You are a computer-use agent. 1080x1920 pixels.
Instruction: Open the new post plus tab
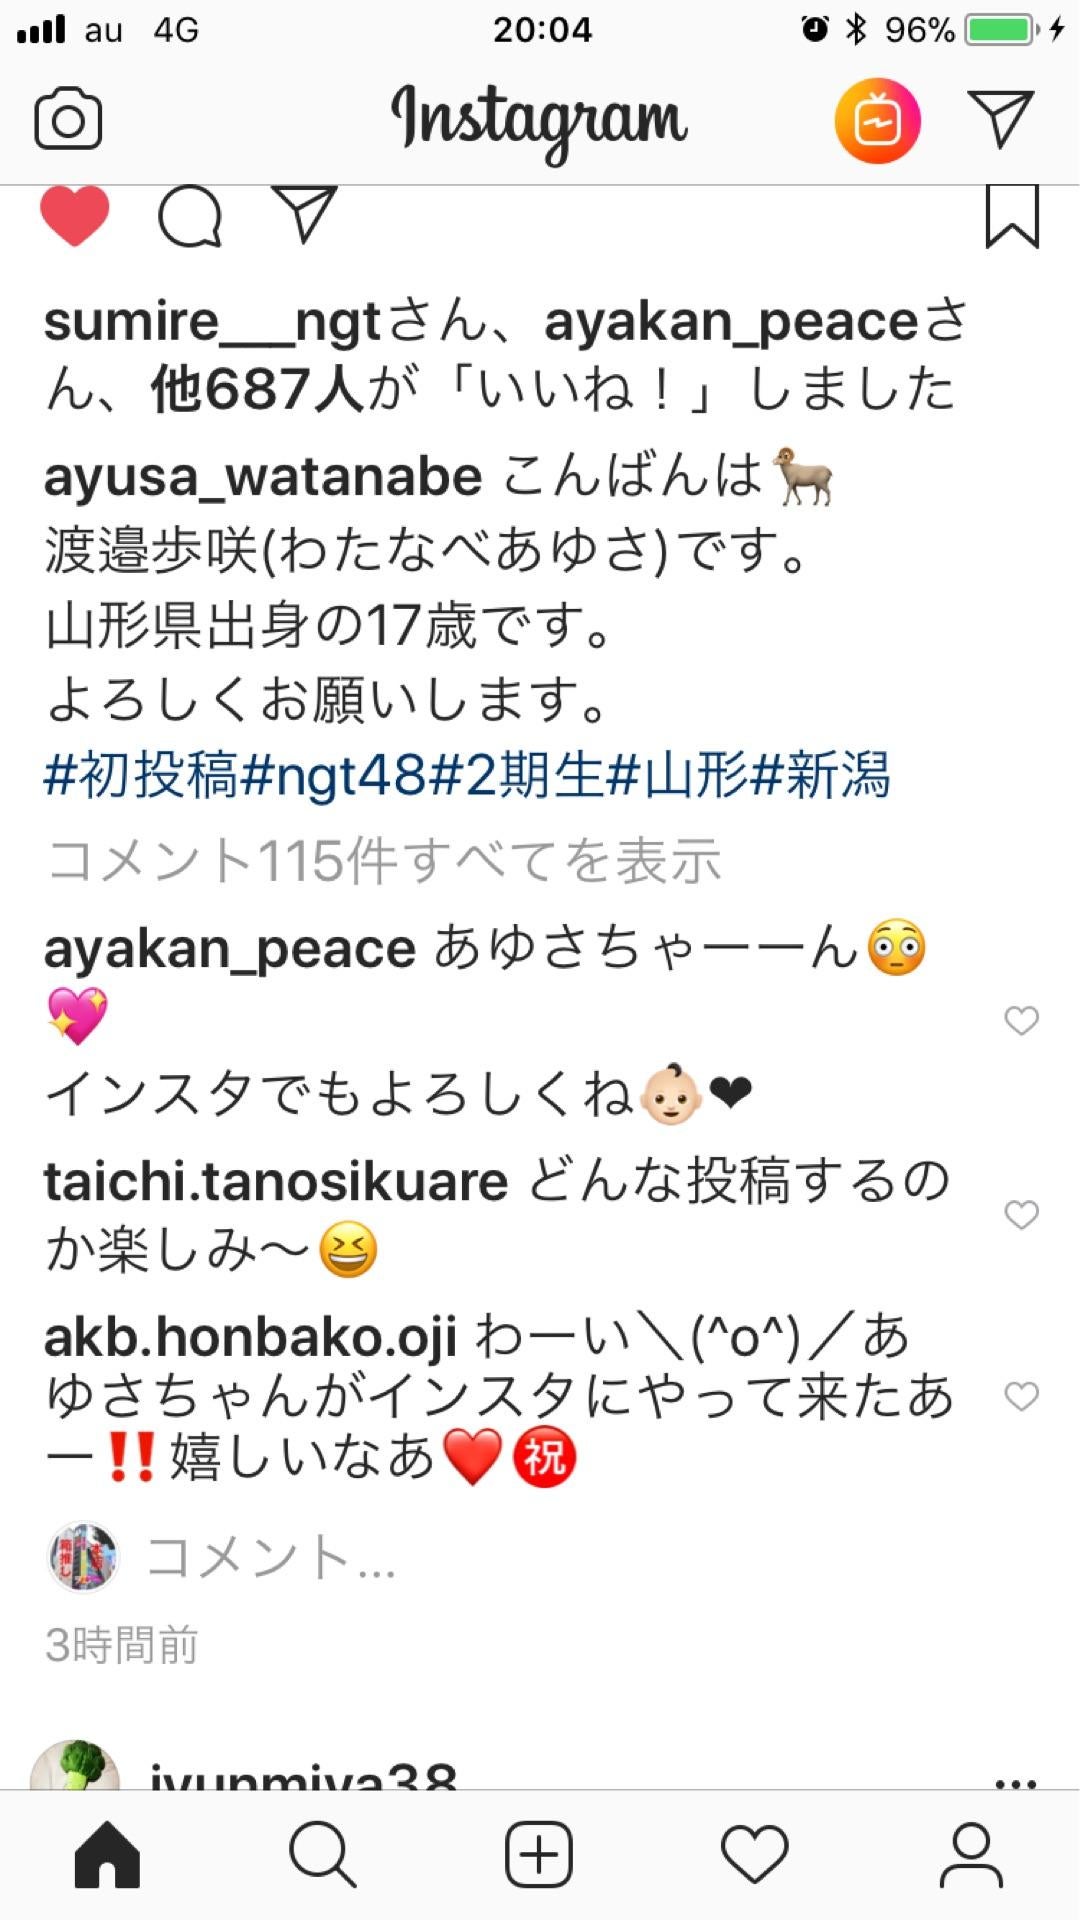(x=539, y=1854)
